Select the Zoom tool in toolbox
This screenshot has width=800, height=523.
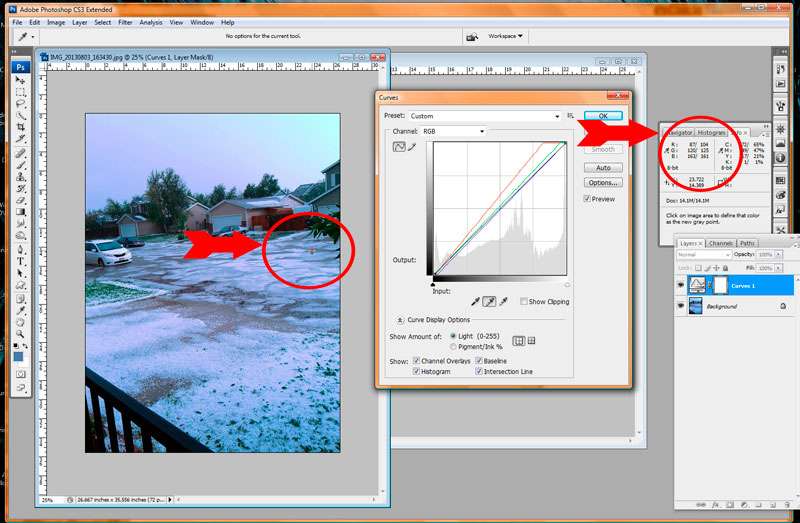20,334
